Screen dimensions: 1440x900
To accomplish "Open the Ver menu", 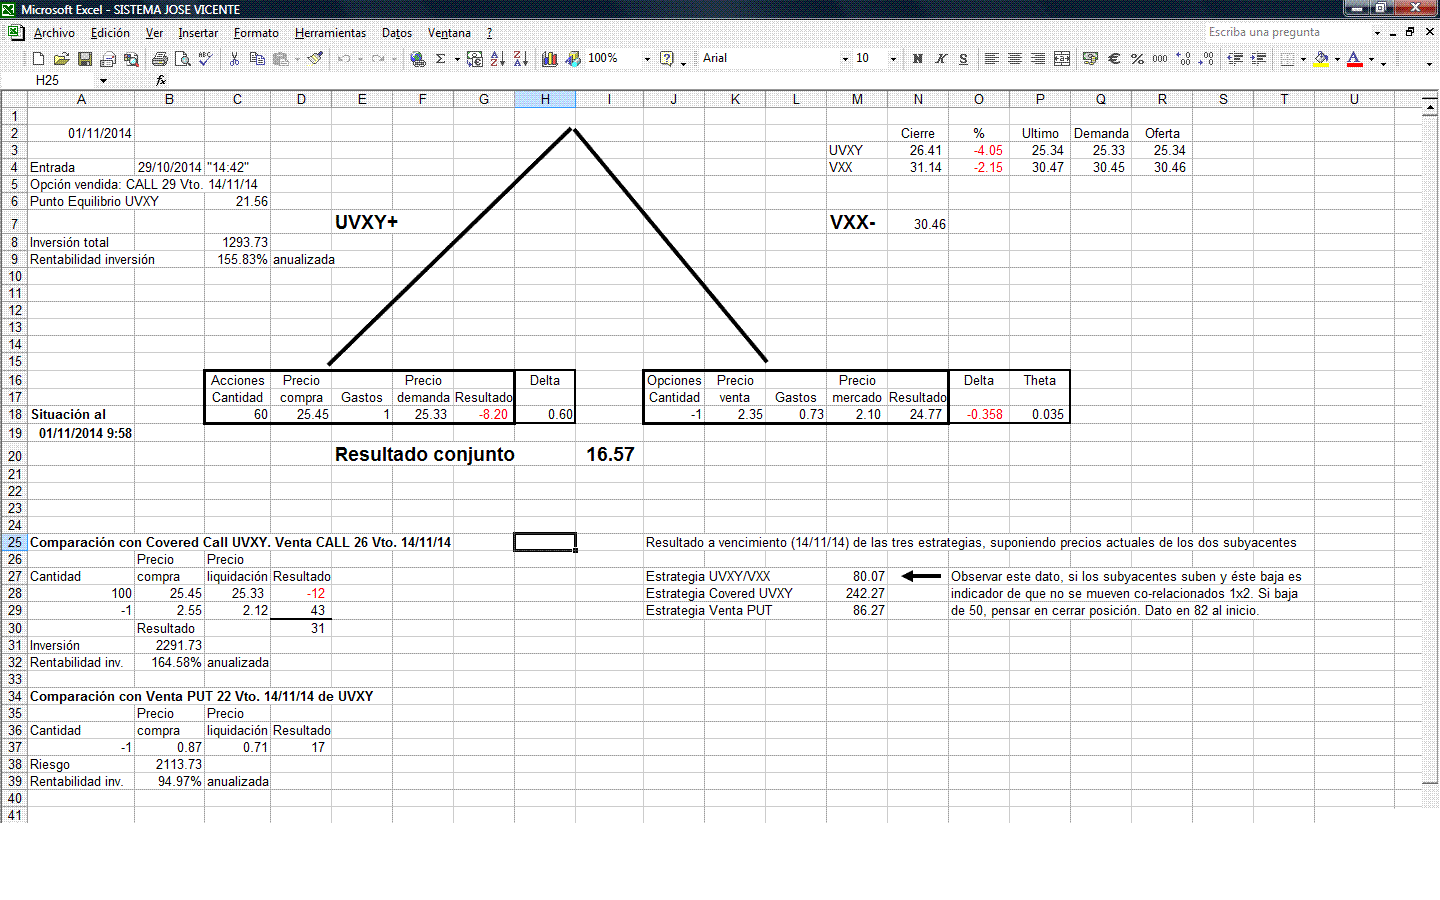I will click(154, 33).
